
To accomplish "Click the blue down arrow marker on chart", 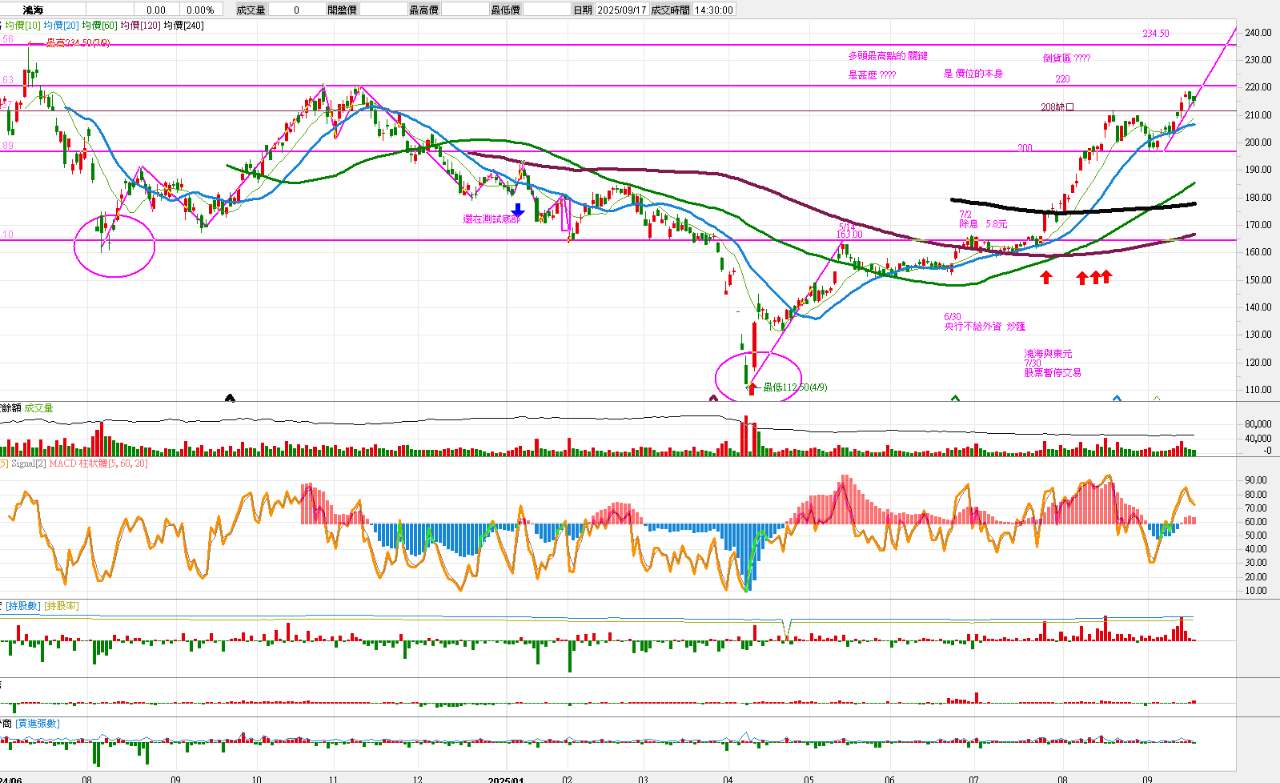I will 518,211.
